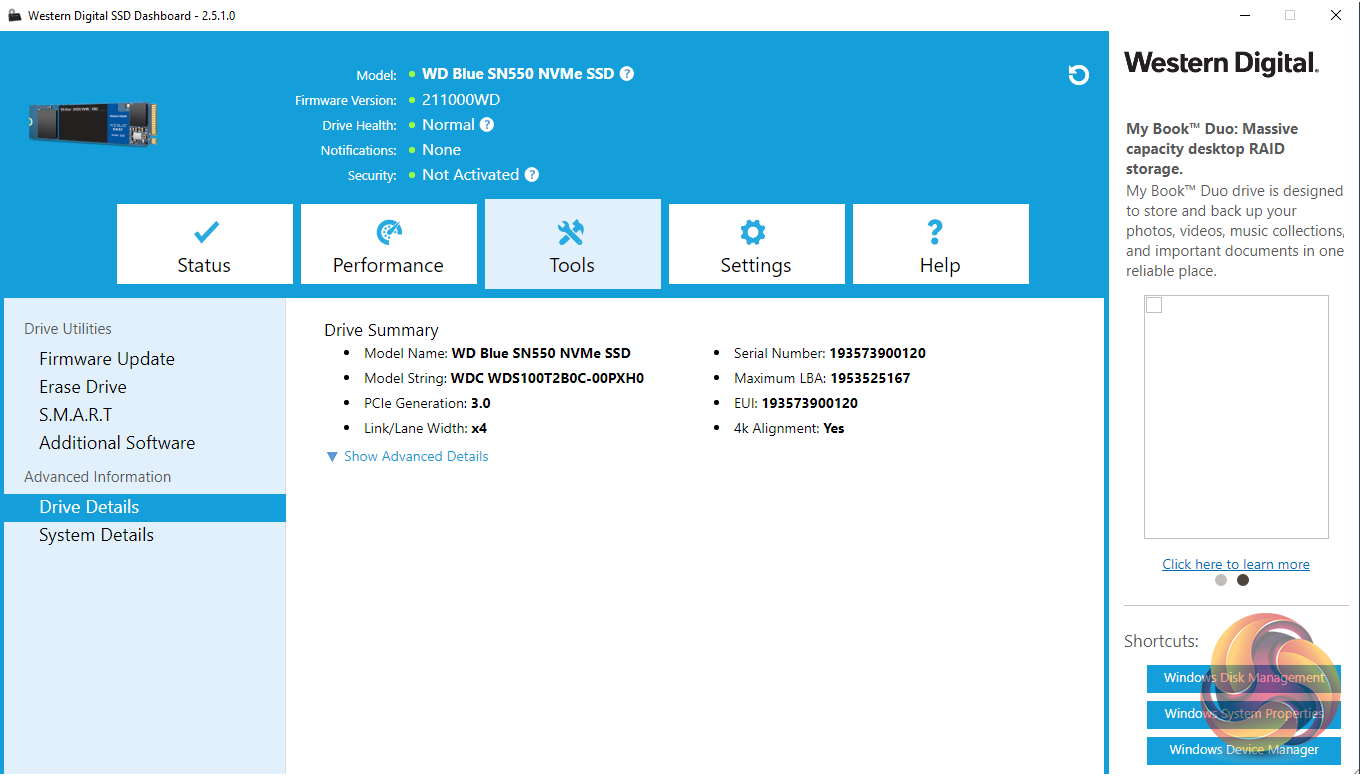
Task: Click the Model String value WDC WDS100T2B0C-00PXH0
Action: point(547,378)
